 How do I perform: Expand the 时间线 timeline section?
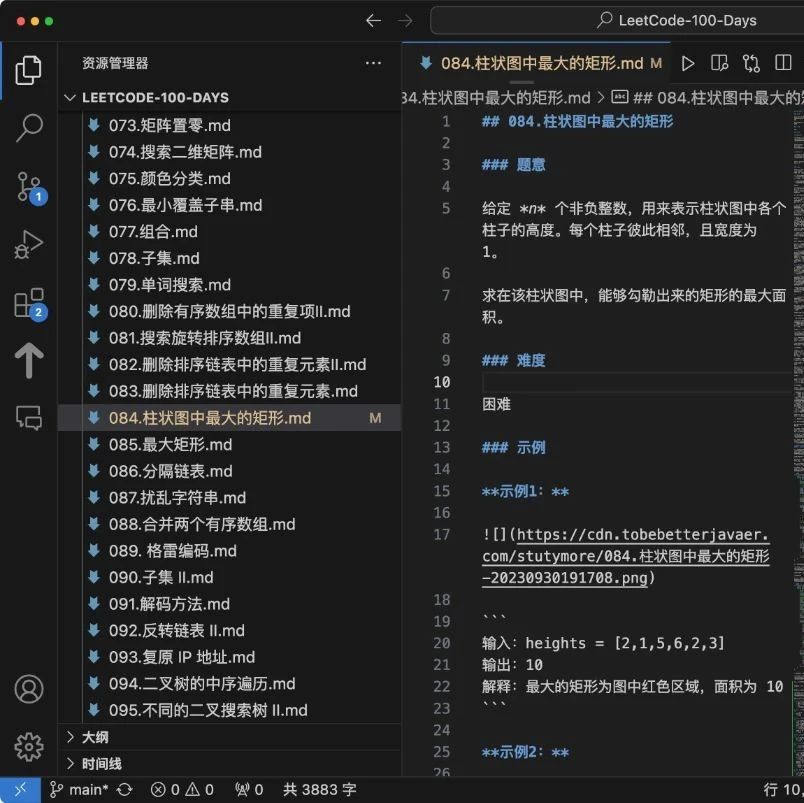coord(230,764)
